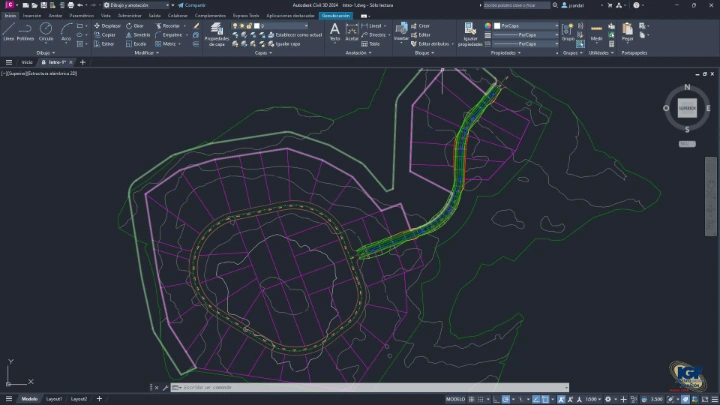
Task: Toggle ortho mode in status bar
Action: (496, 399)
